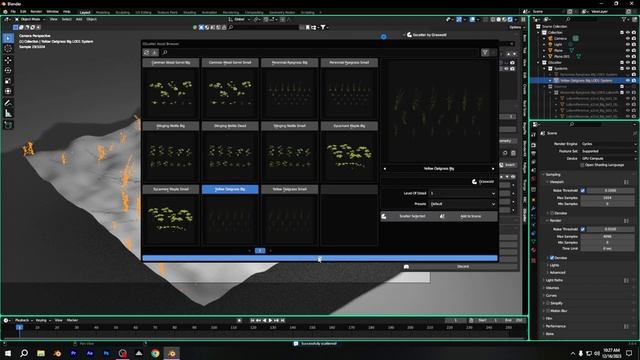Select the Measure tool in viewport toolbar
Screen dimensions: 640x360
point(8,113)
